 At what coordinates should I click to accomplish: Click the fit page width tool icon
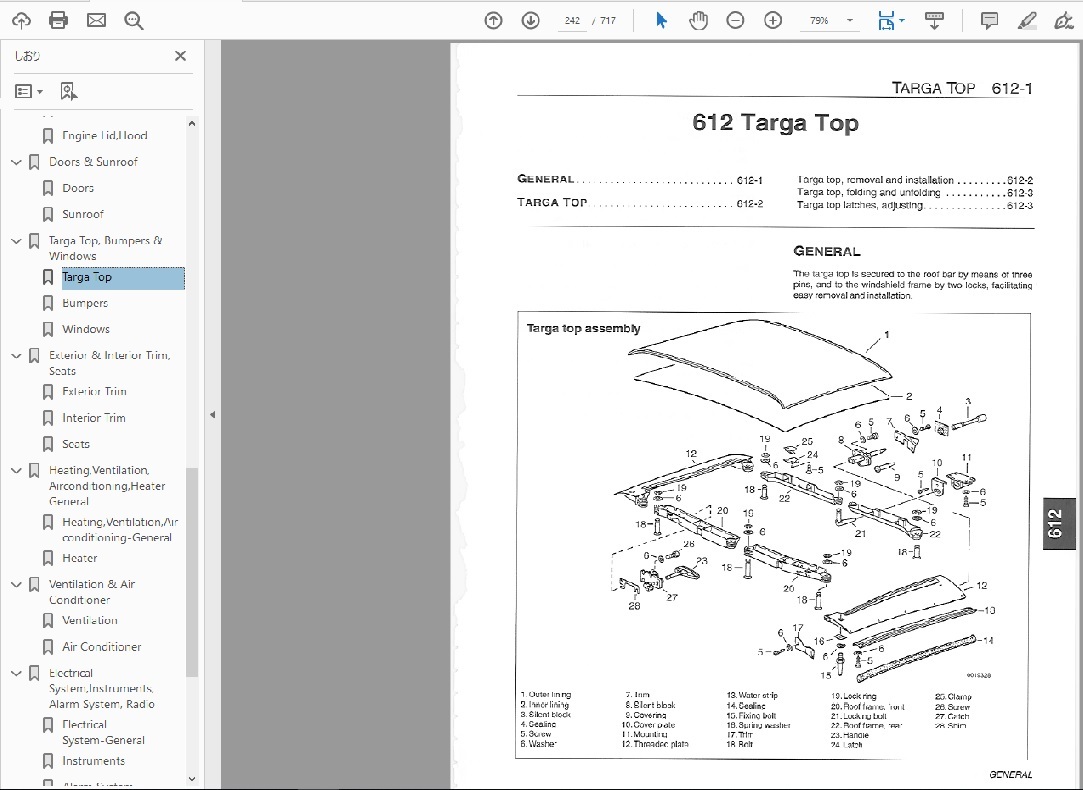(885, 21)
